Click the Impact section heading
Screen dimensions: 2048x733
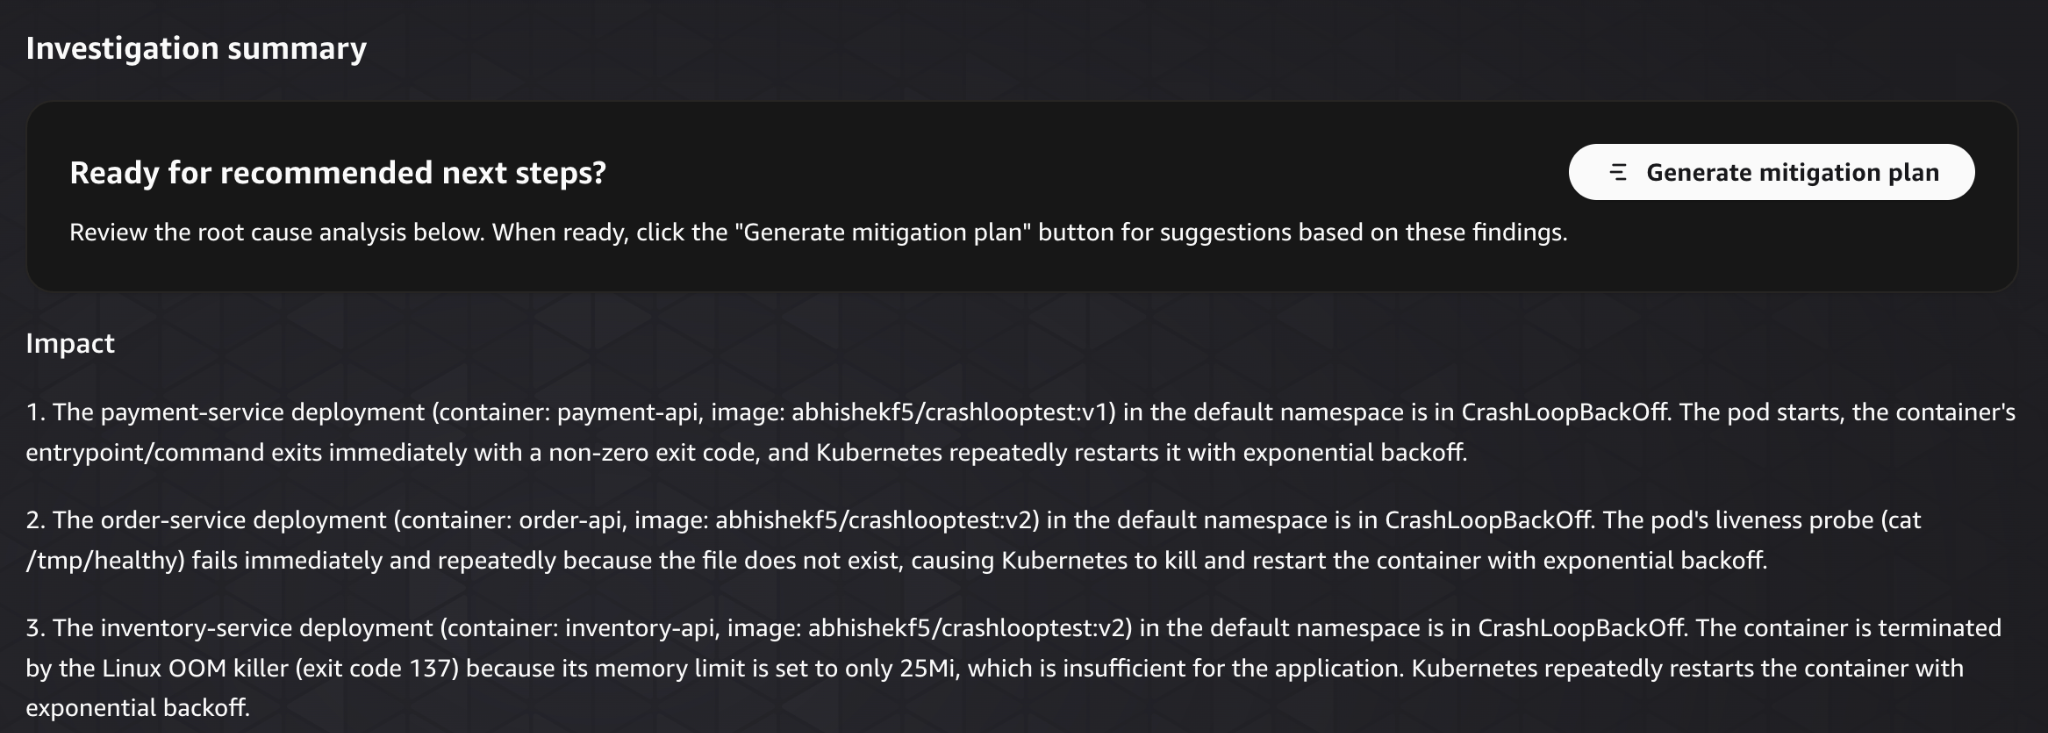(x=70, y=343)
